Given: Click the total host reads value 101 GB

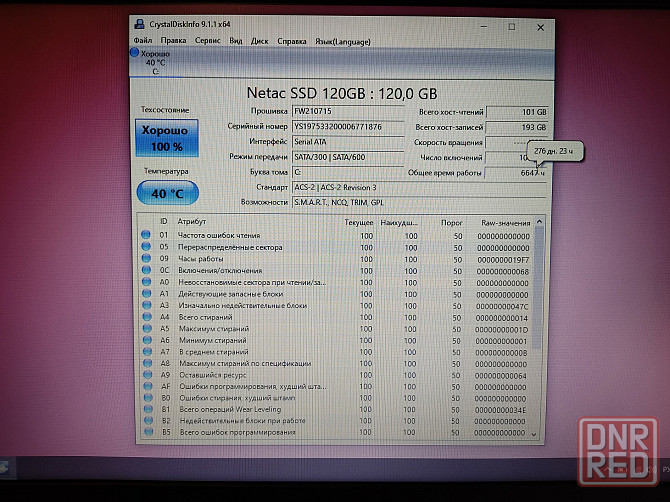Looking at the screenshot, I should (x=517, y=112).
